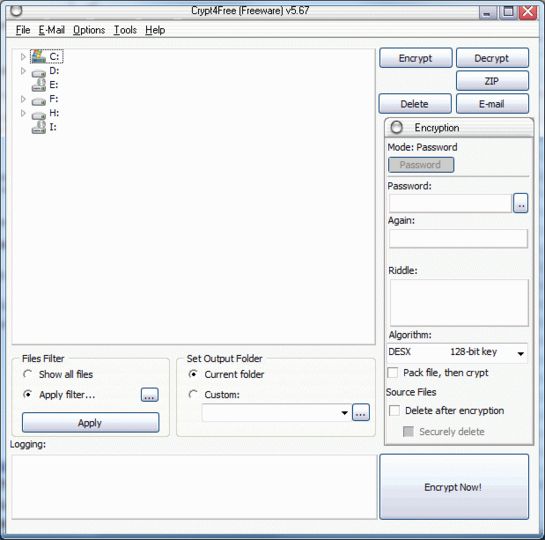Click the browse button beside Password field
545x540 pixels.
point(520,203)
